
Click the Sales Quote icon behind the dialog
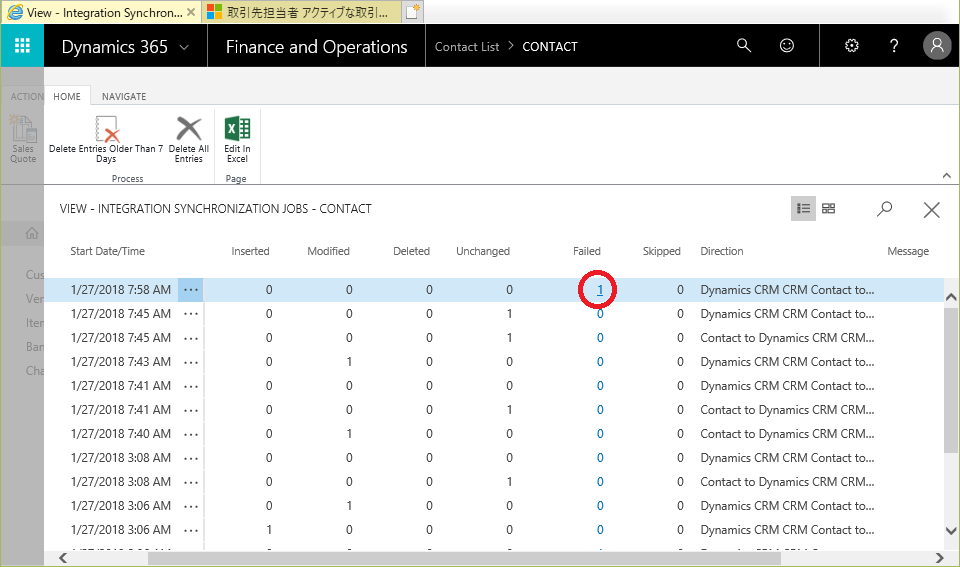pos(23,140)
